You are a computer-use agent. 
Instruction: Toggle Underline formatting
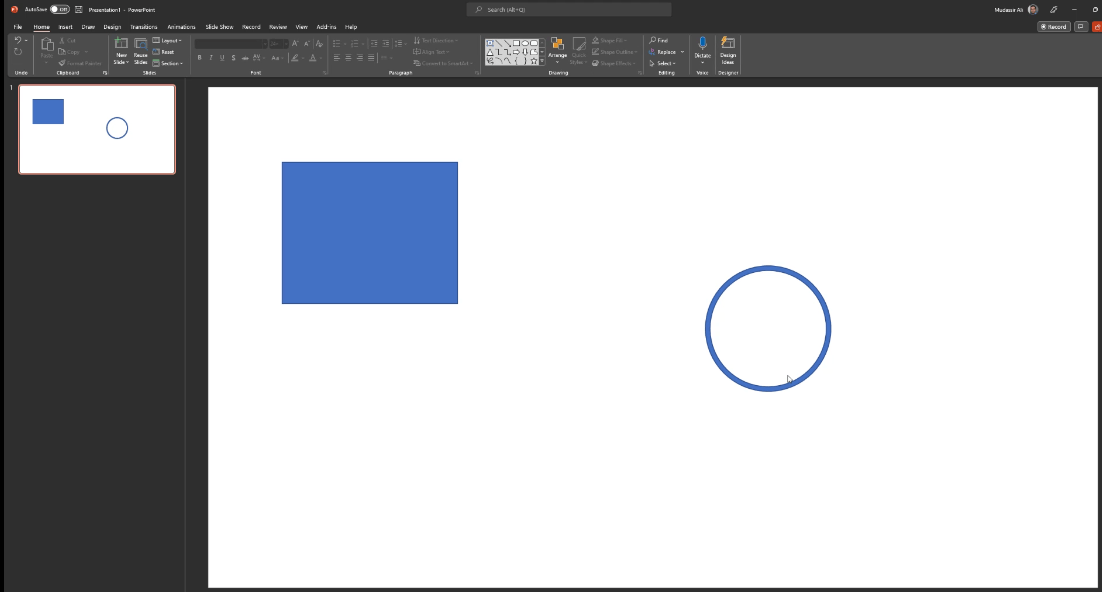tap(222, 58)
